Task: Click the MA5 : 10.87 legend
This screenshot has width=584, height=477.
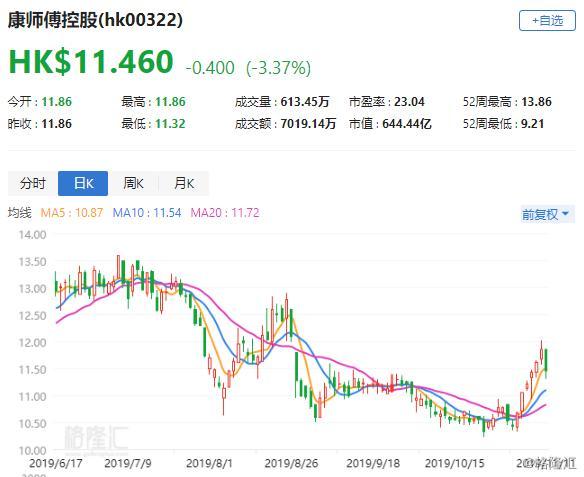Action: click(x=72, y=213)
